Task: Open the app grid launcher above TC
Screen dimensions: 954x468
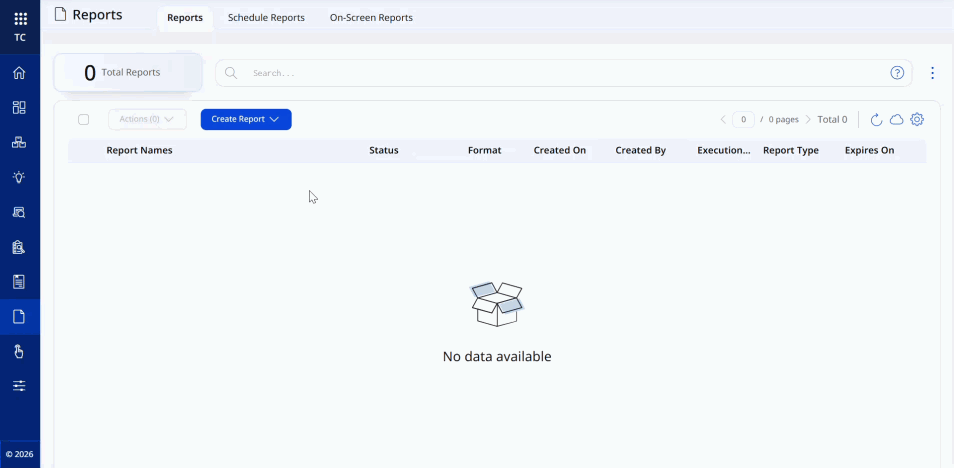Action: 20,19
